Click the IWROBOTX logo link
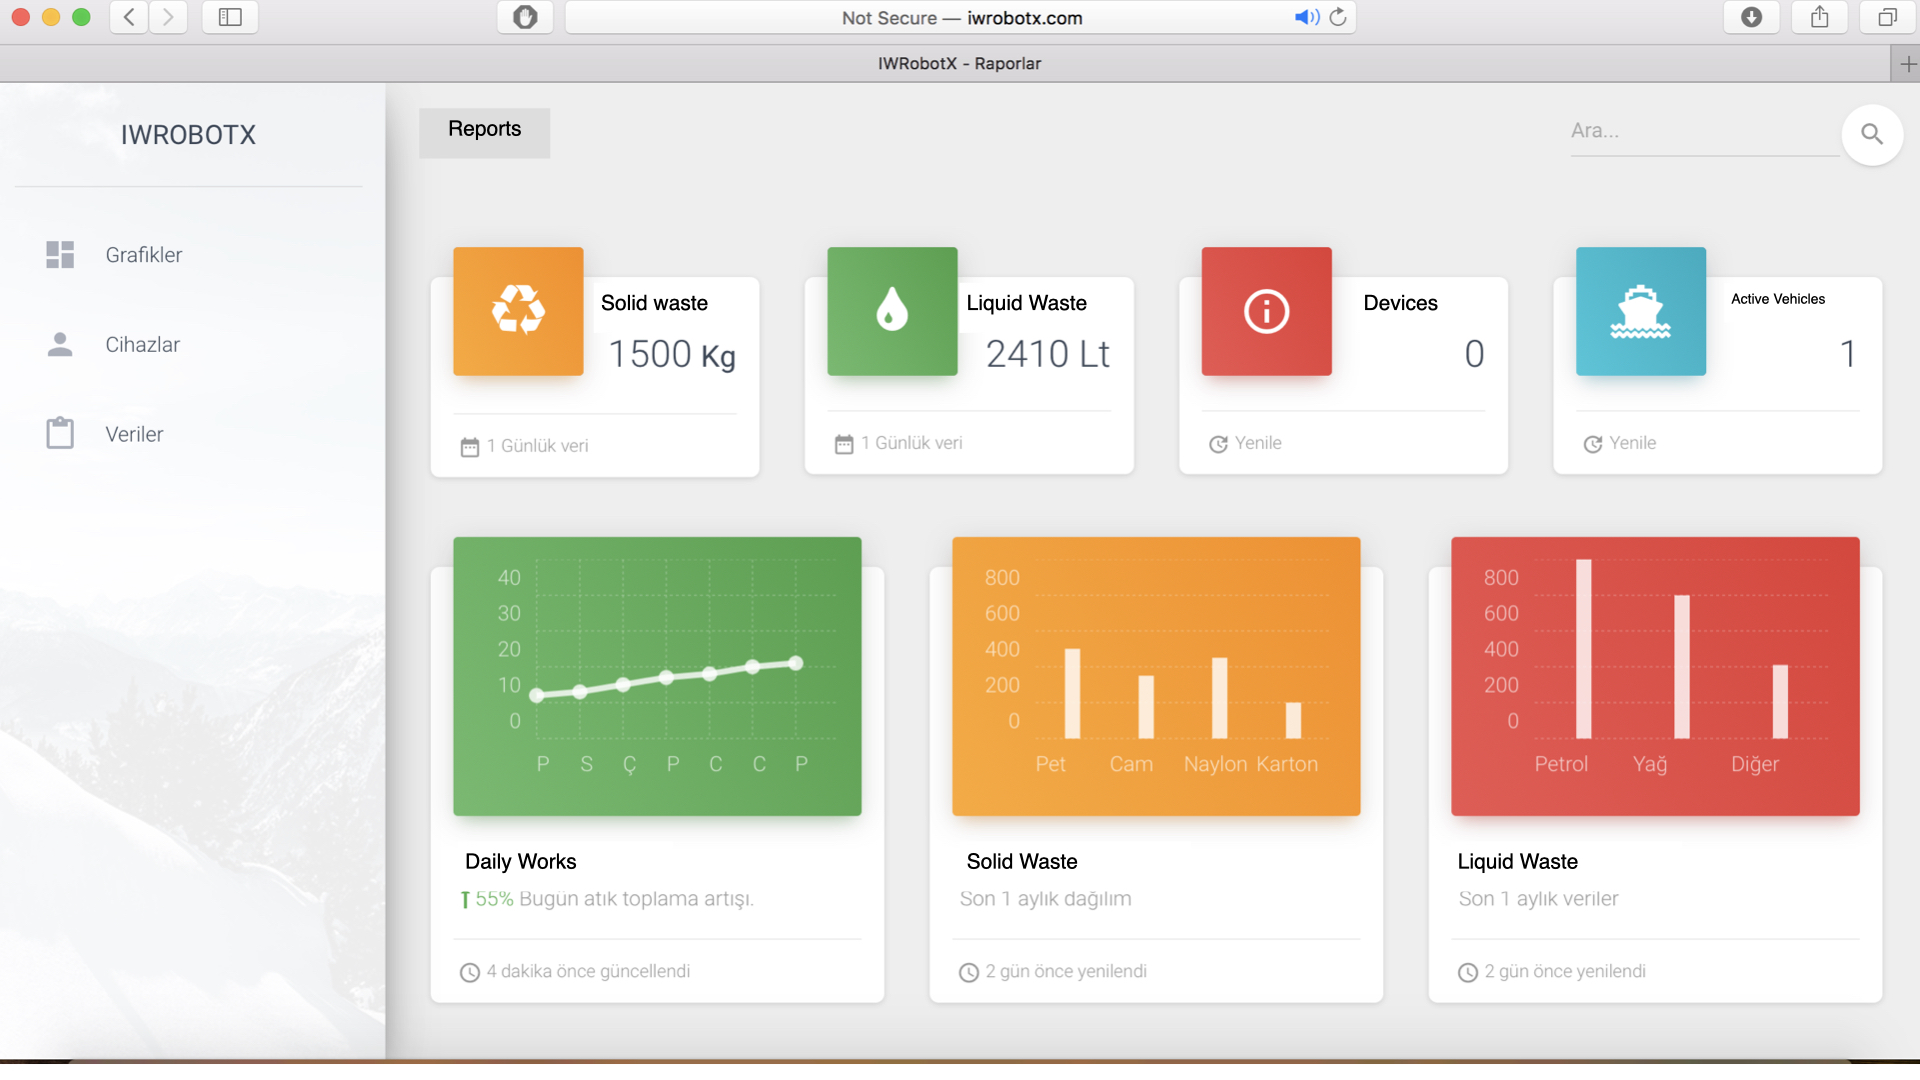Image resolution: width=1920 pixels, height=1080 pixels. (x=188, y=134)
